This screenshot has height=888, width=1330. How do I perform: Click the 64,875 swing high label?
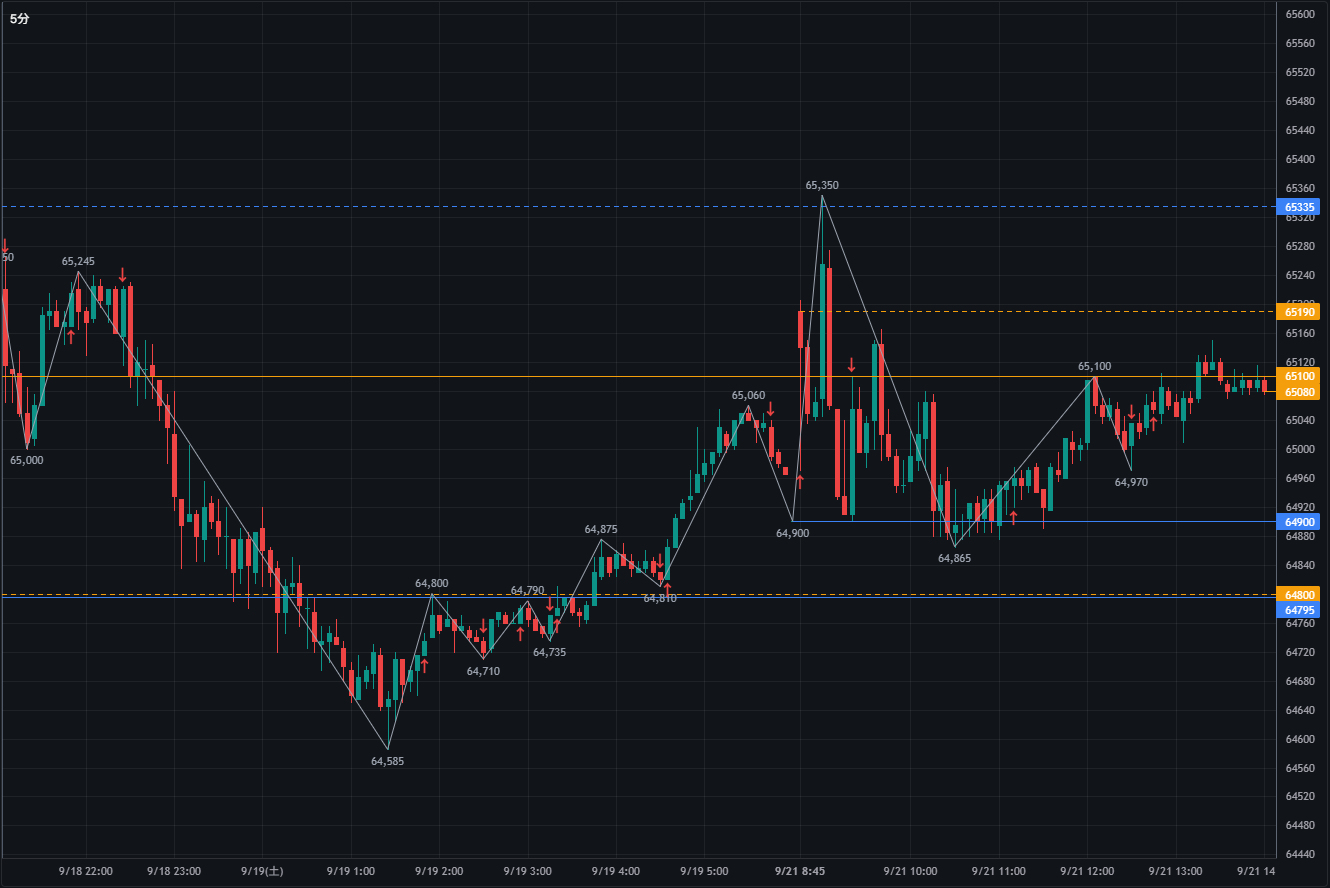(601, 529)
